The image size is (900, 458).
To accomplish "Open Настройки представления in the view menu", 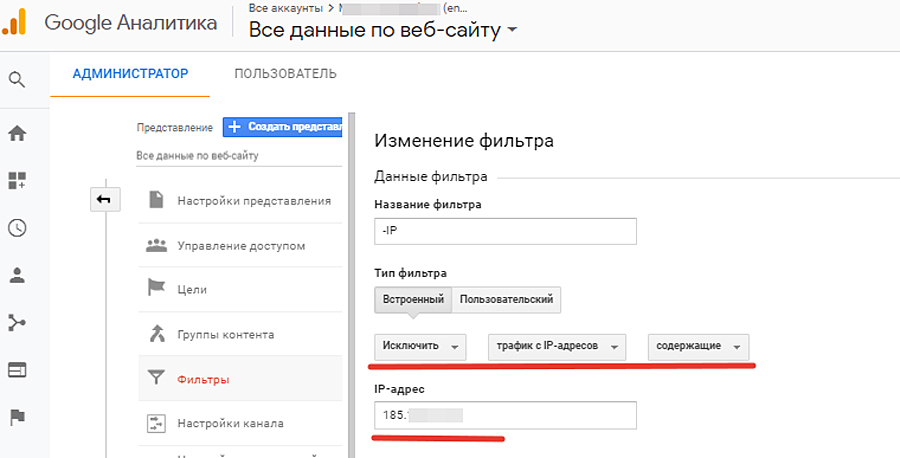I will [x=253, y=200].
